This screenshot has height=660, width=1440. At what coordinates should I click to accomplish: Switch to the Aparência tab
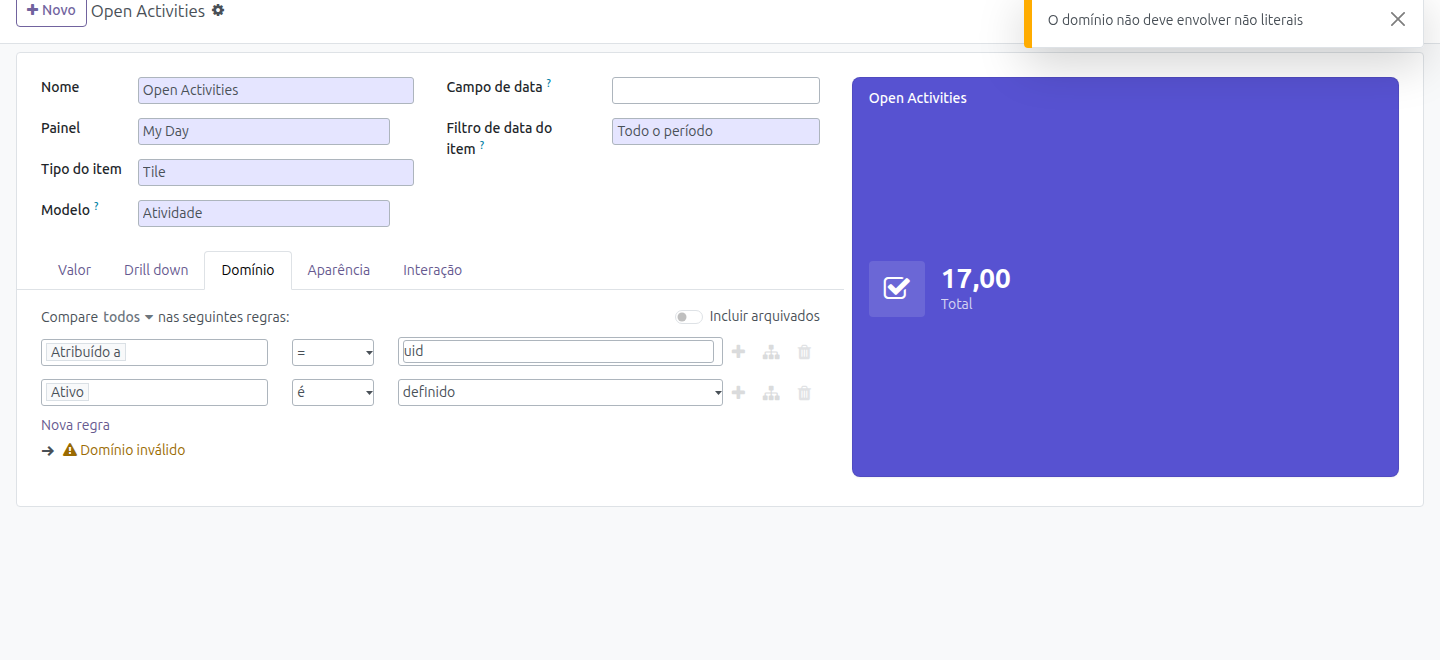pos(339,270)
